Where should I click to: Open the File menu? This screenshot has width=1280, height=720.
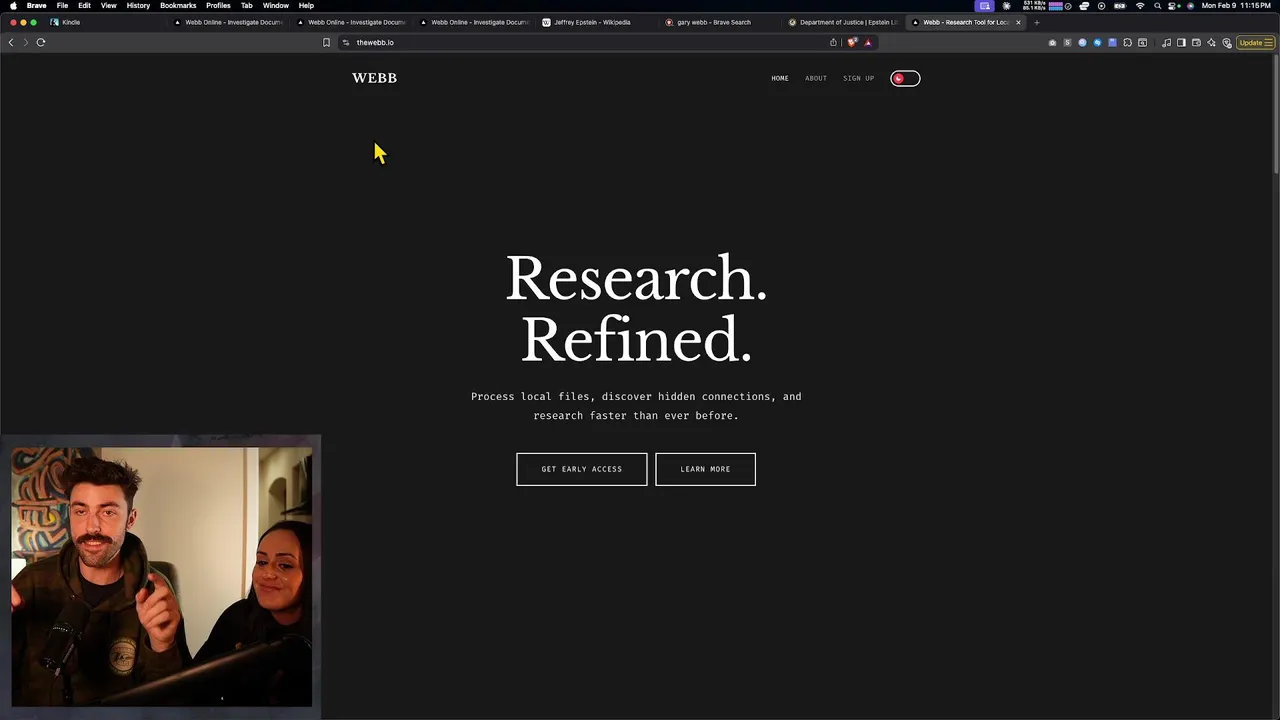62,6
